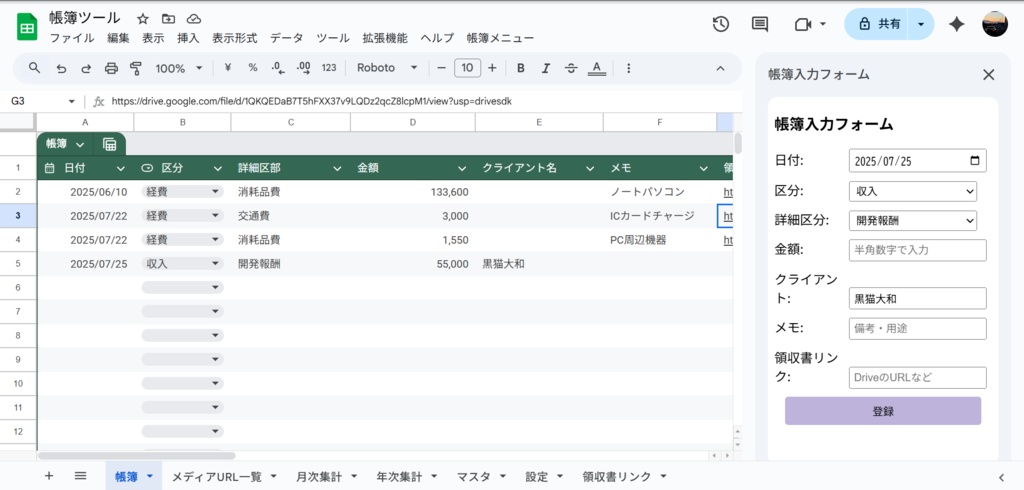Open the 日付 calendar picker icon
The image size is (1024, 490).
pos(975,160)
